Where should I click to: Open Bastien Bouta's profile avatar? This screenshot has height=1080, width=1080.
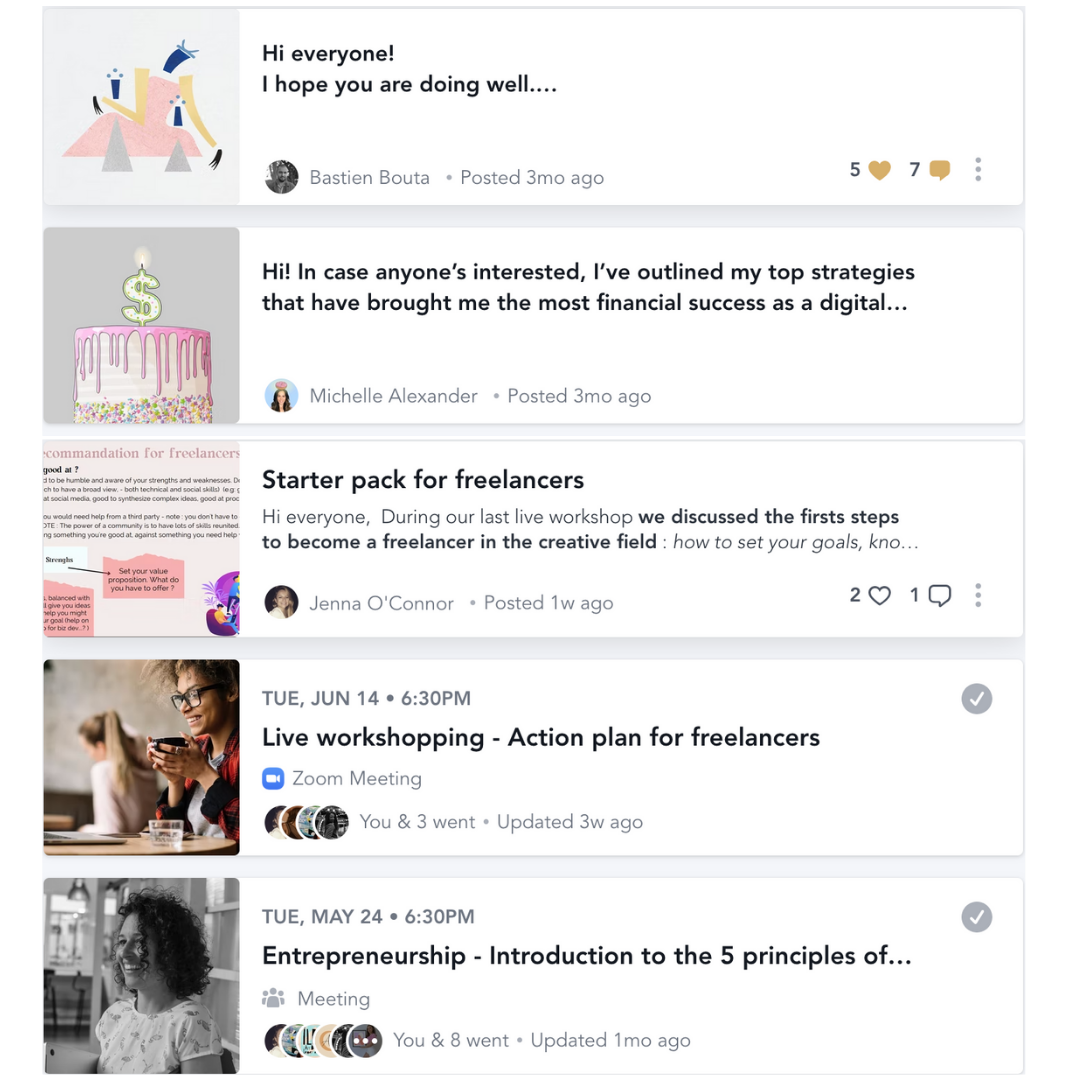coord(281,177)
